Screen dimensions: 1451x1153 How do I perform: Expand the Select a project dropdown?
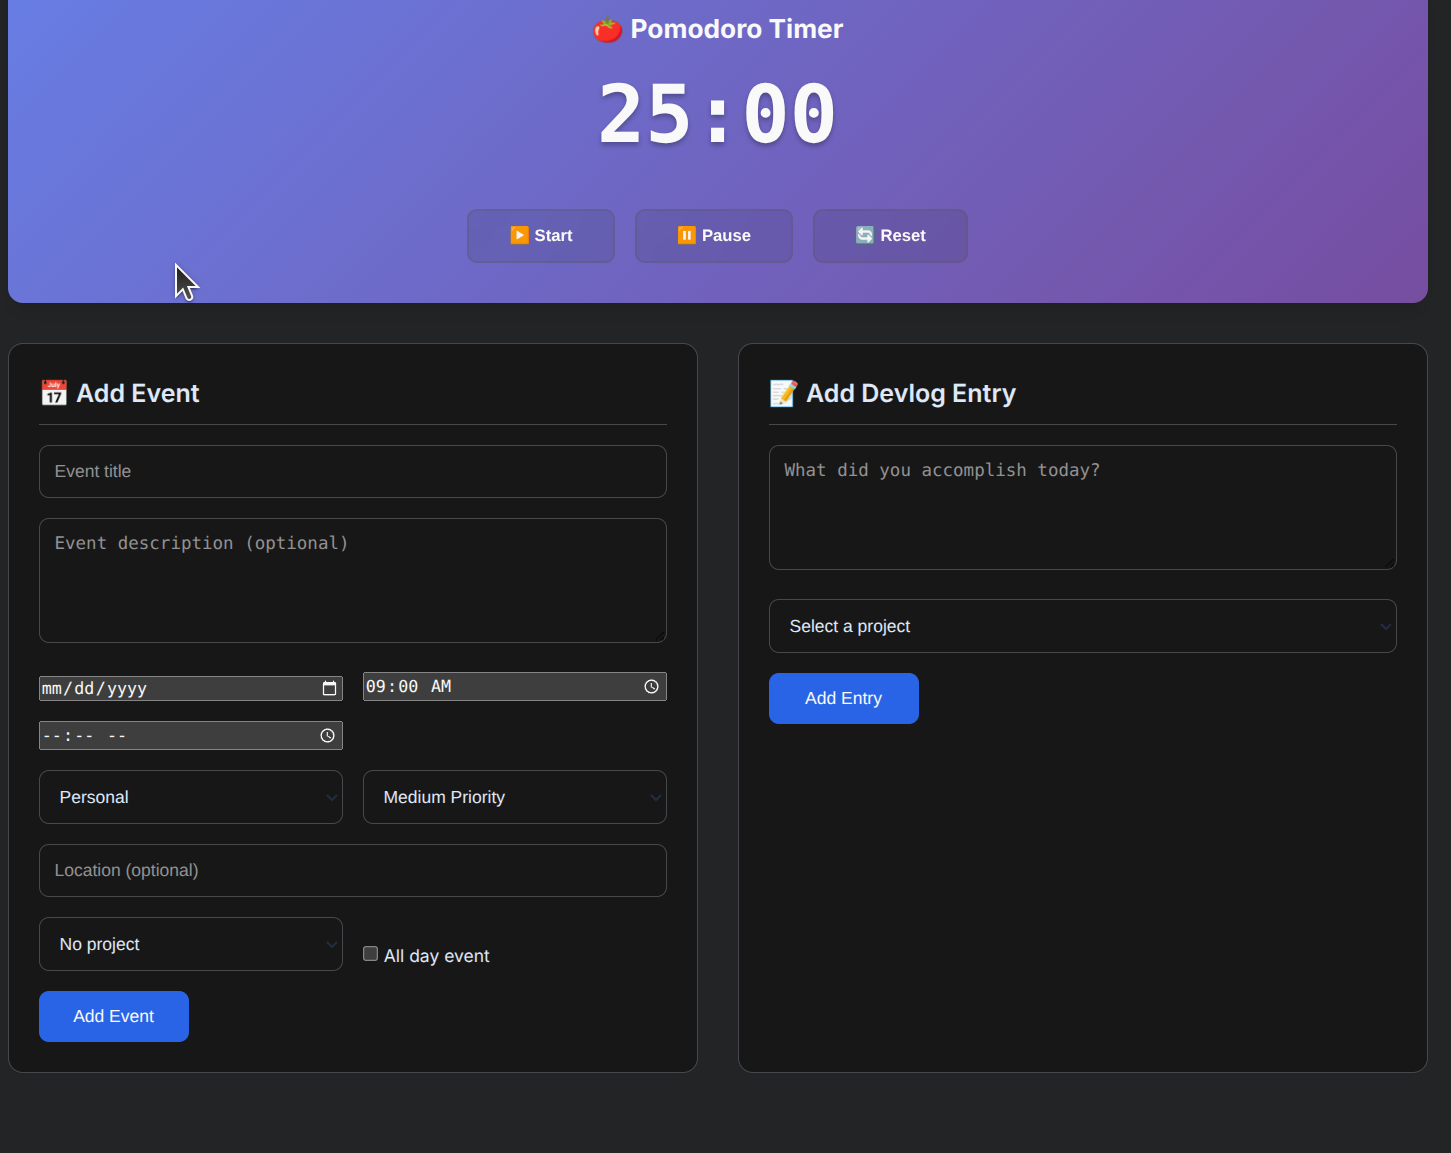pyautogui.click(x=1083, y=626)
